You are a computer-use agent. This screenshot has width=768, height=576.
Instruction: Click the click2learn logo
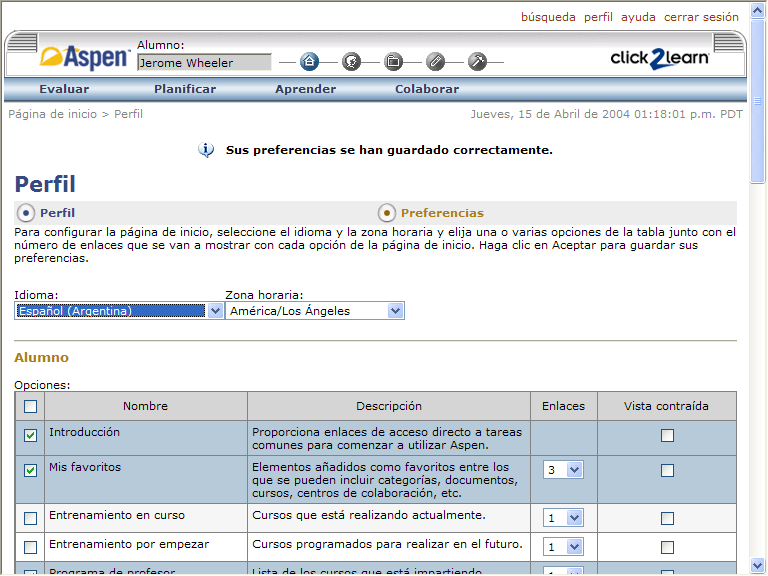(660, 58)
